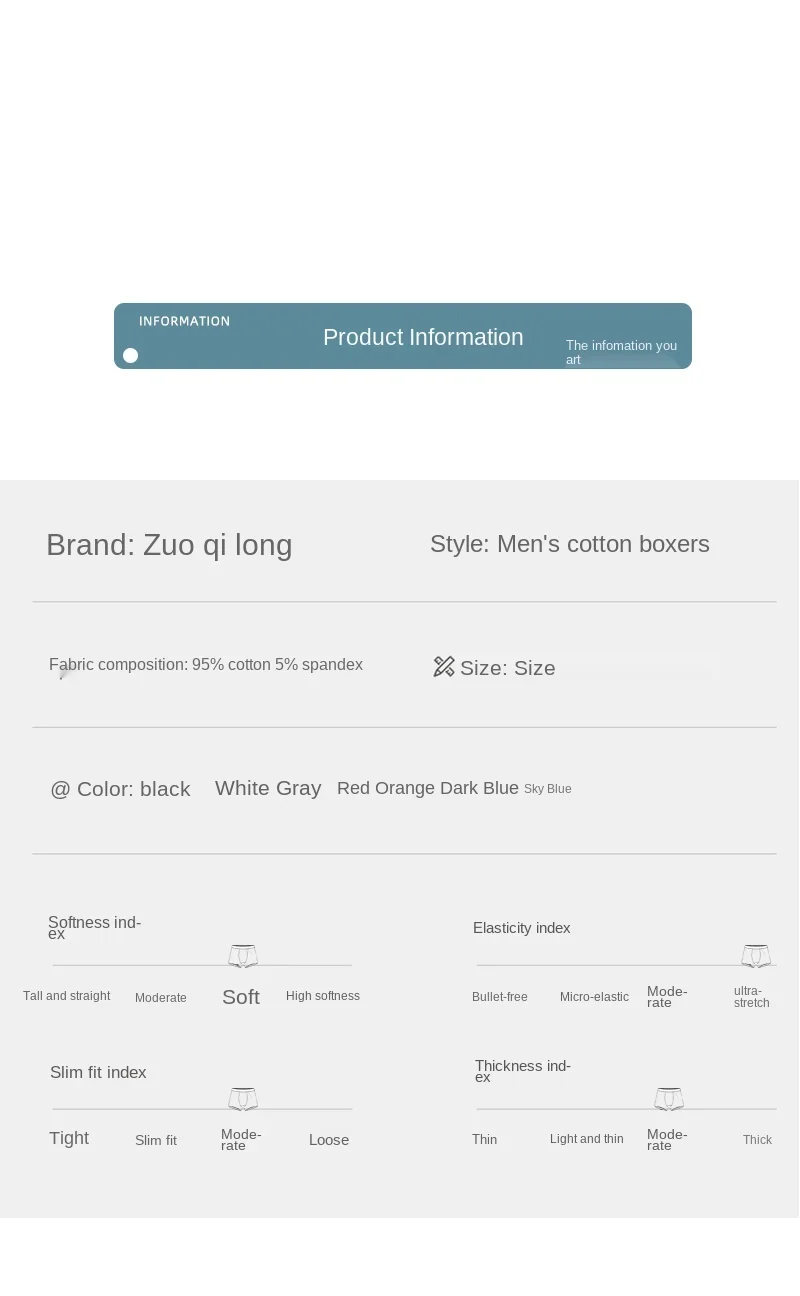
Task: Click the Style: Men's cotton boxers text
Action: pos(570,544)
